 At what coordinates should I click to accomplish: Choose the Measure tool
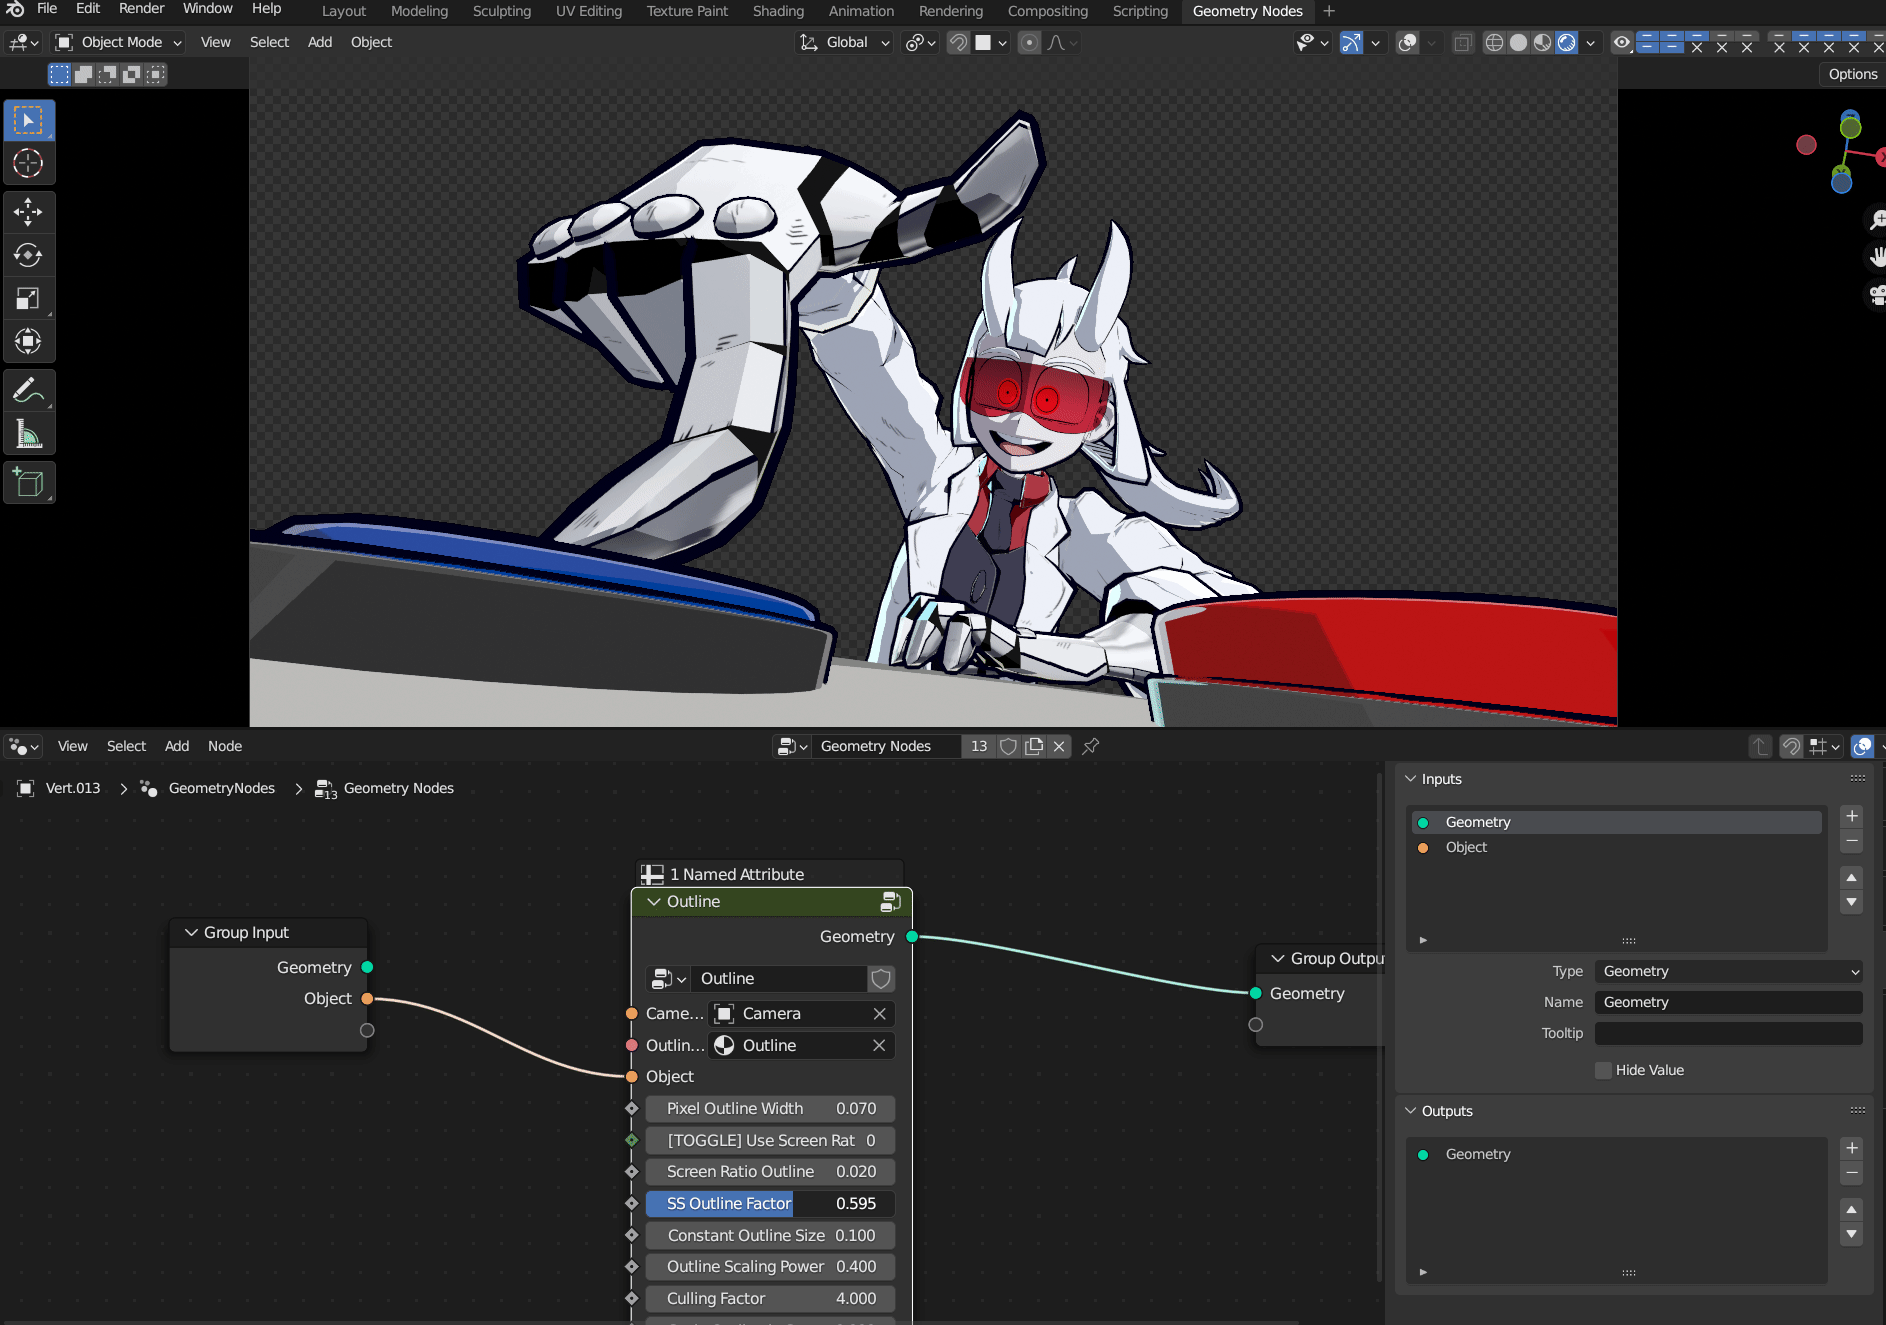click(x=28, y=433)
